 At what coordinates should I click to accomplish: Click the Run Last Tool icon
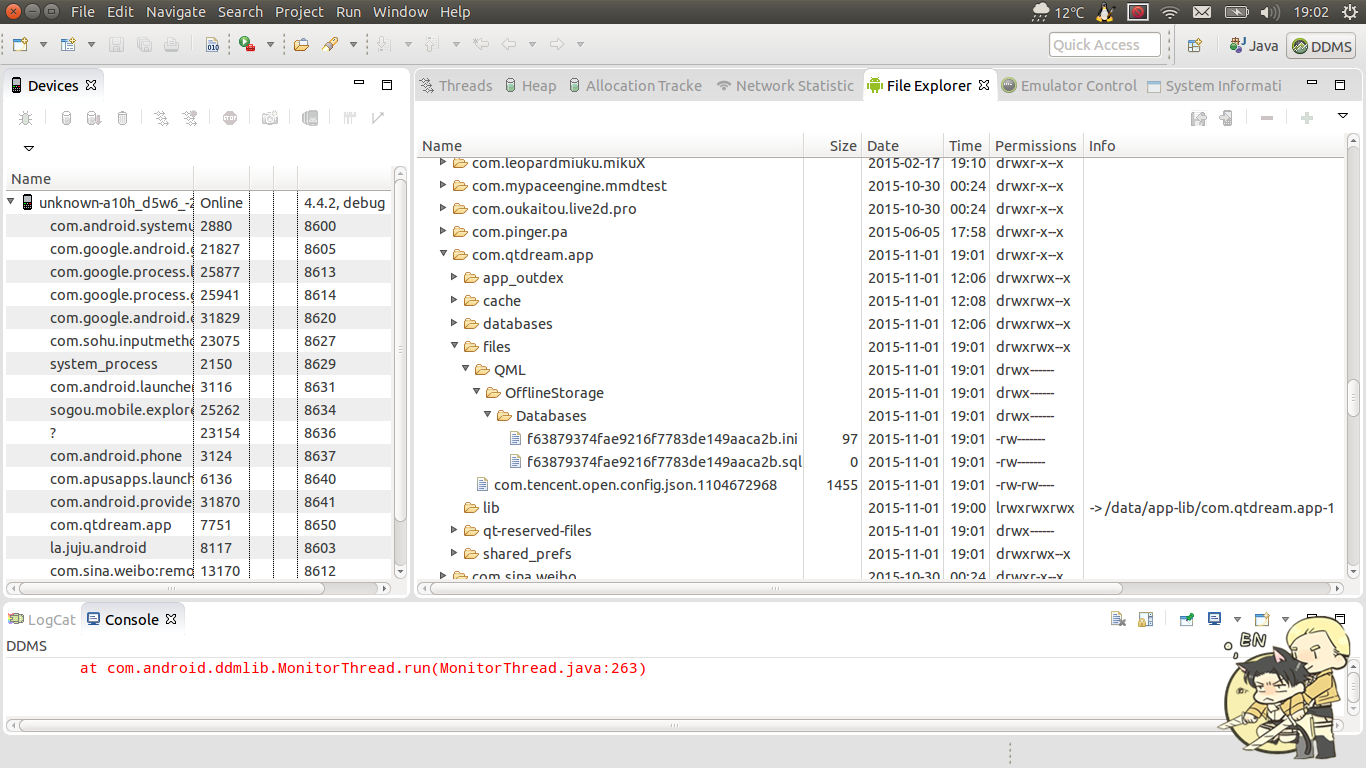click(x=247, y=45)
